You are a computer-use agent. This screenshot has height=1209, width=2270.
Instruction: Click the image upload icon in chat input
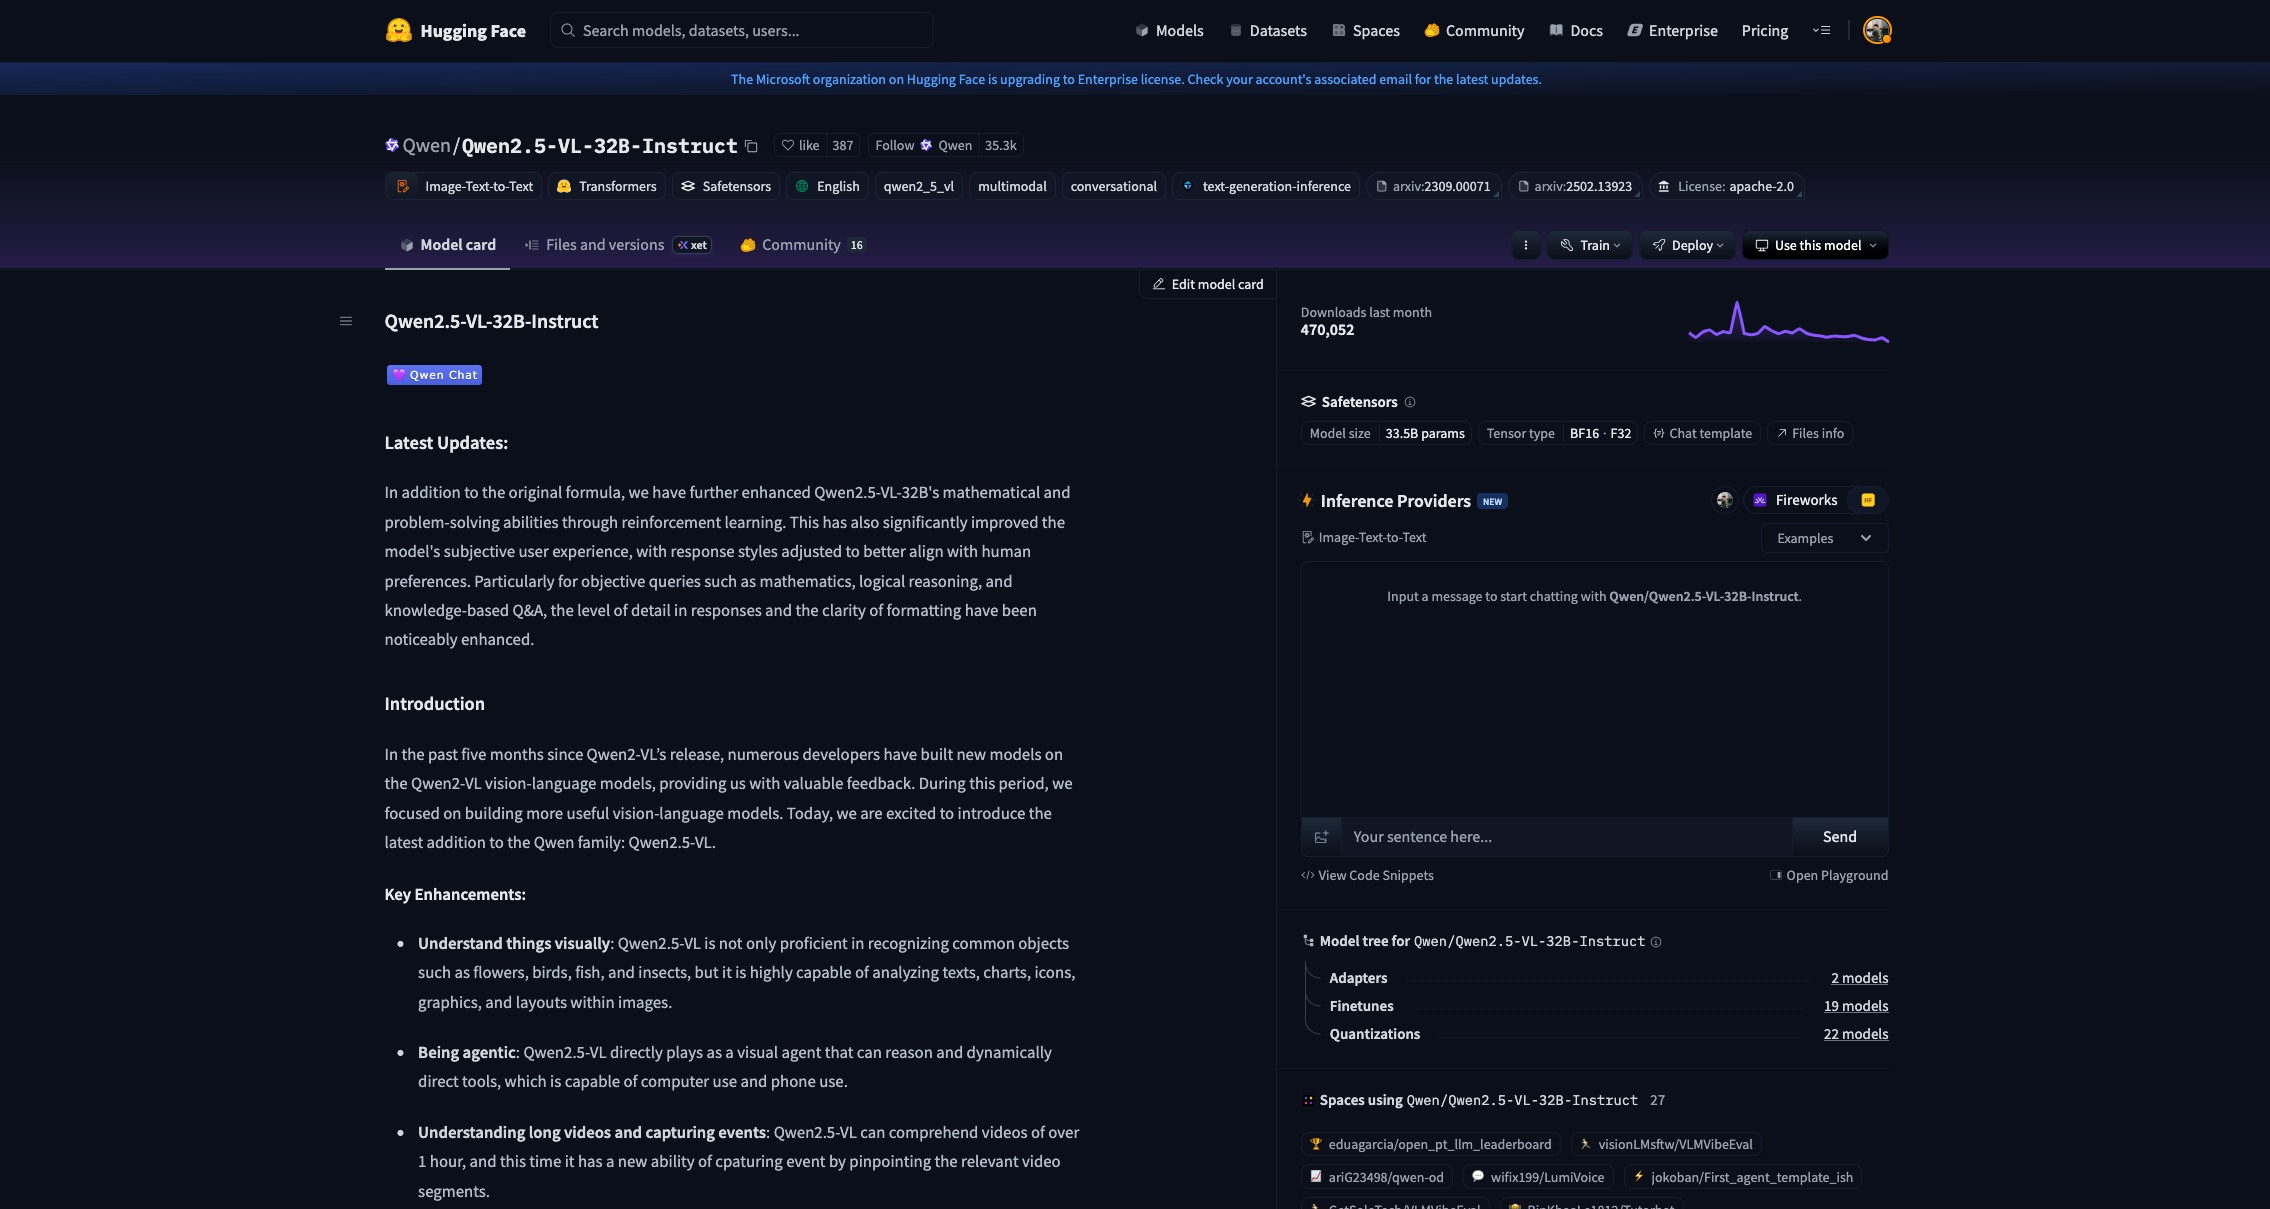[1321, 837]
